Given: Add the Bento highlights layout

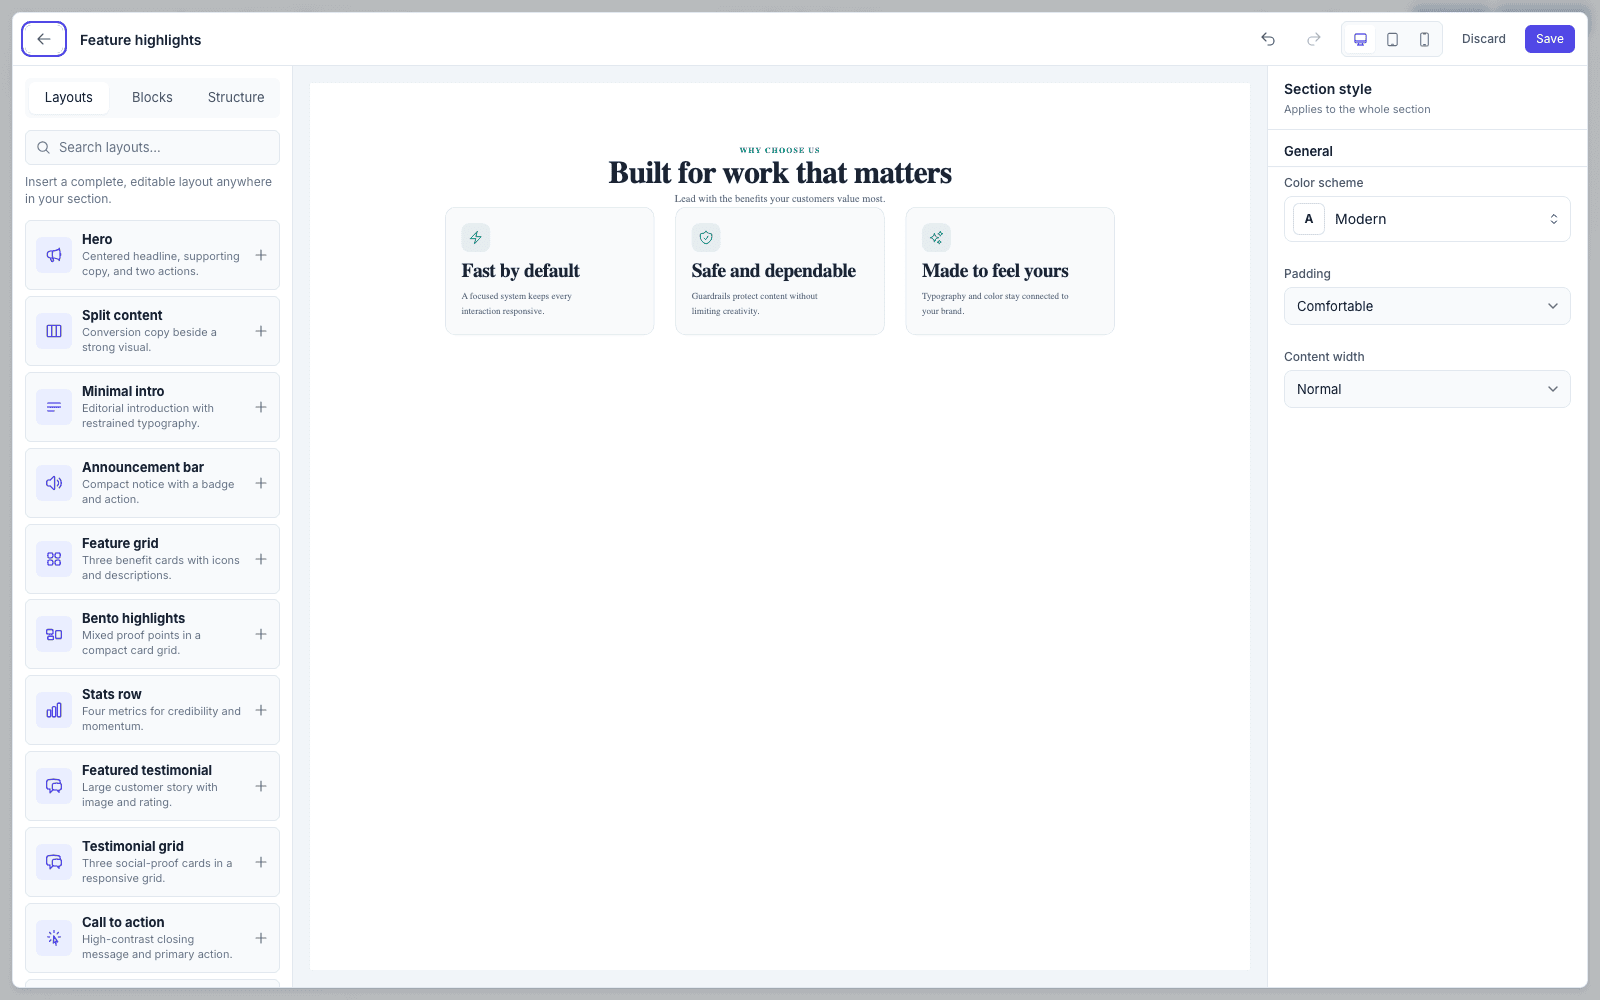Looking at the screenshot, I should (261, 634).
